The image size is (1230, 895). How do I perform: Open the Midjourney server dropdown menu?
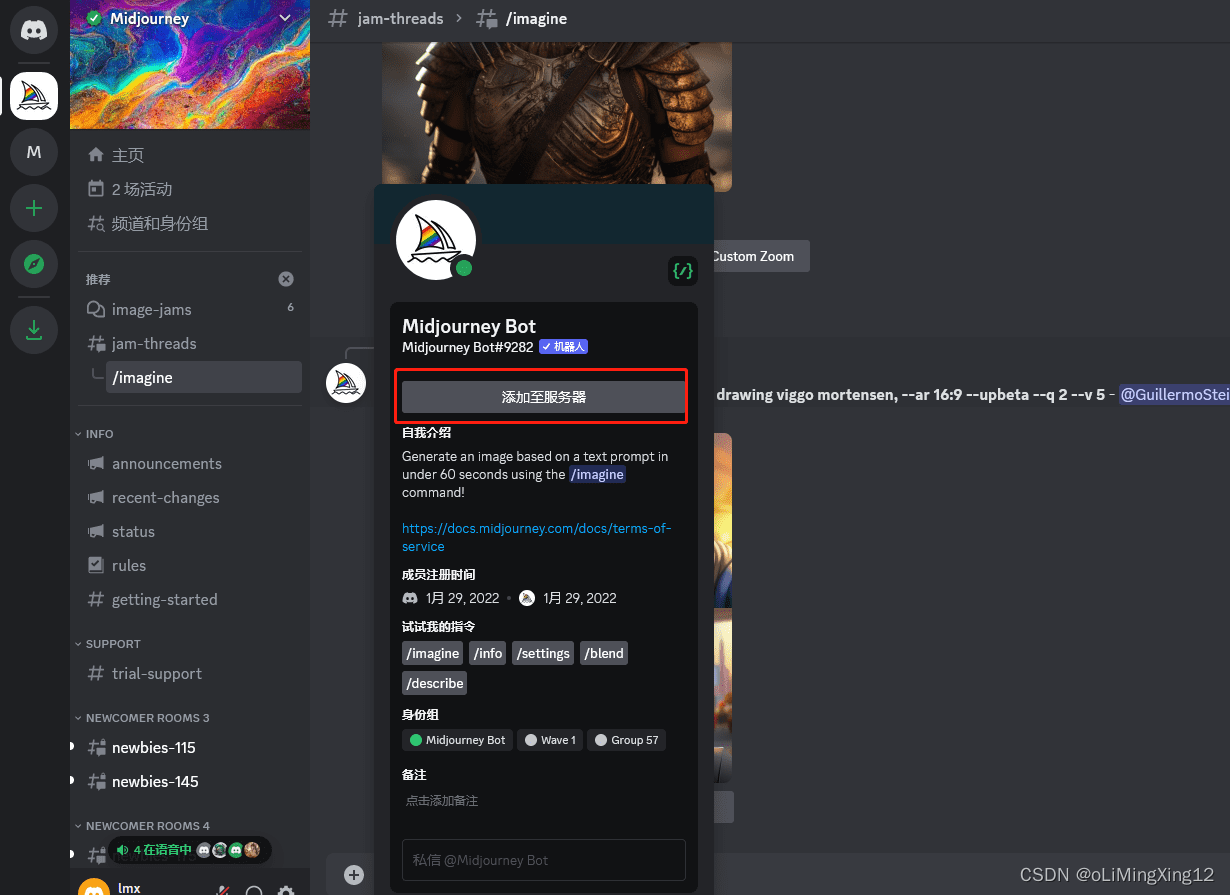point(285,18)
